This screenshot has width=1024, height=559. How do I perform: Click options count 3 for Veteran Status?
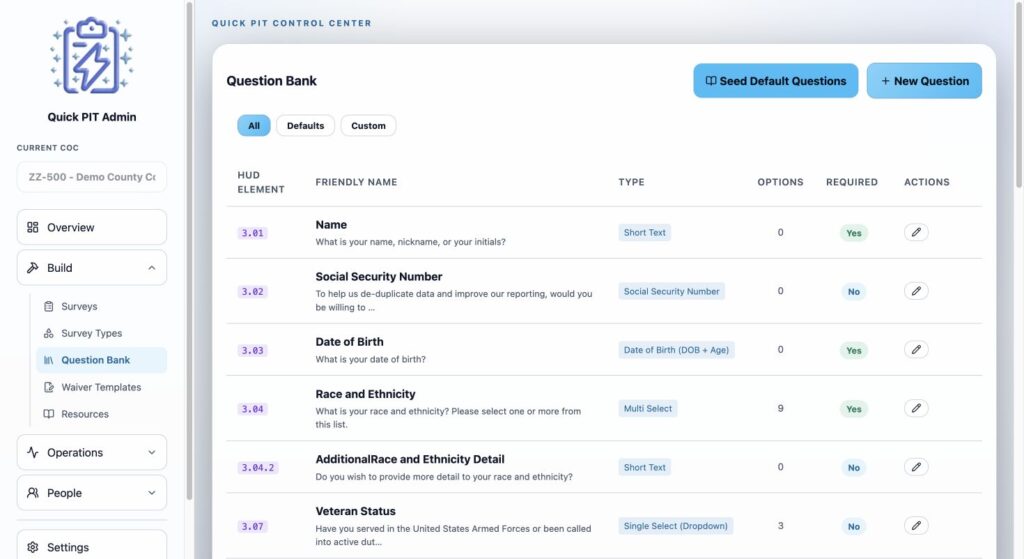coord(780,526)
